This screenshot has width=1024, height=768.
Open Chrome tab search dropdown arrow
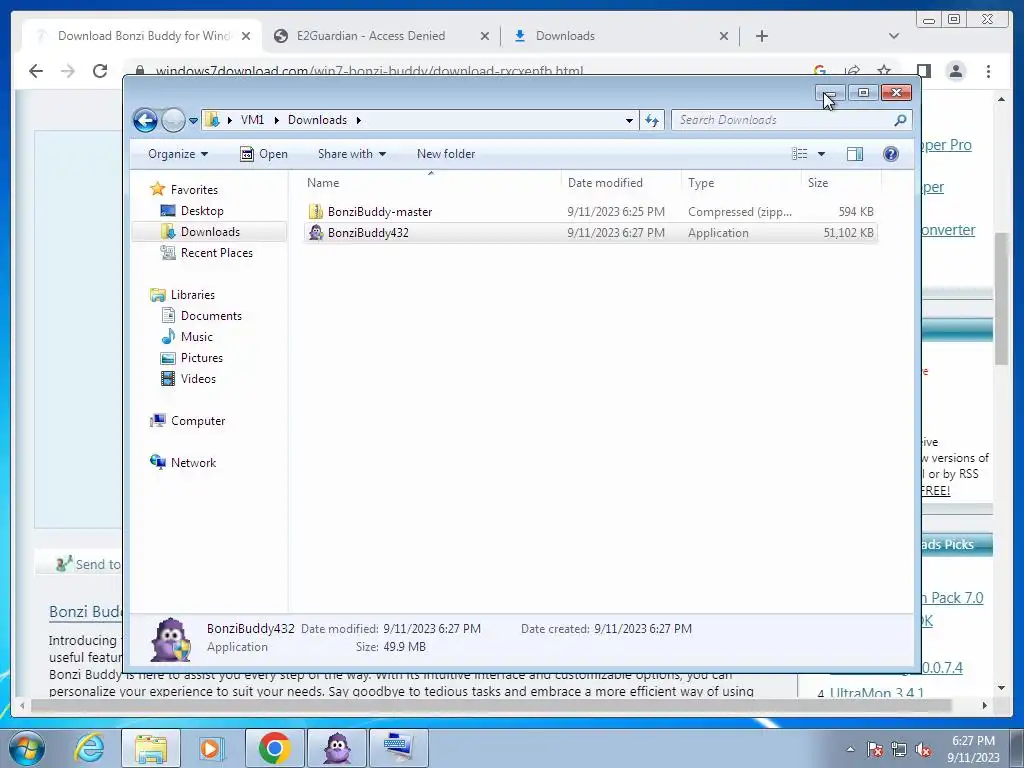tap(894, 36)
